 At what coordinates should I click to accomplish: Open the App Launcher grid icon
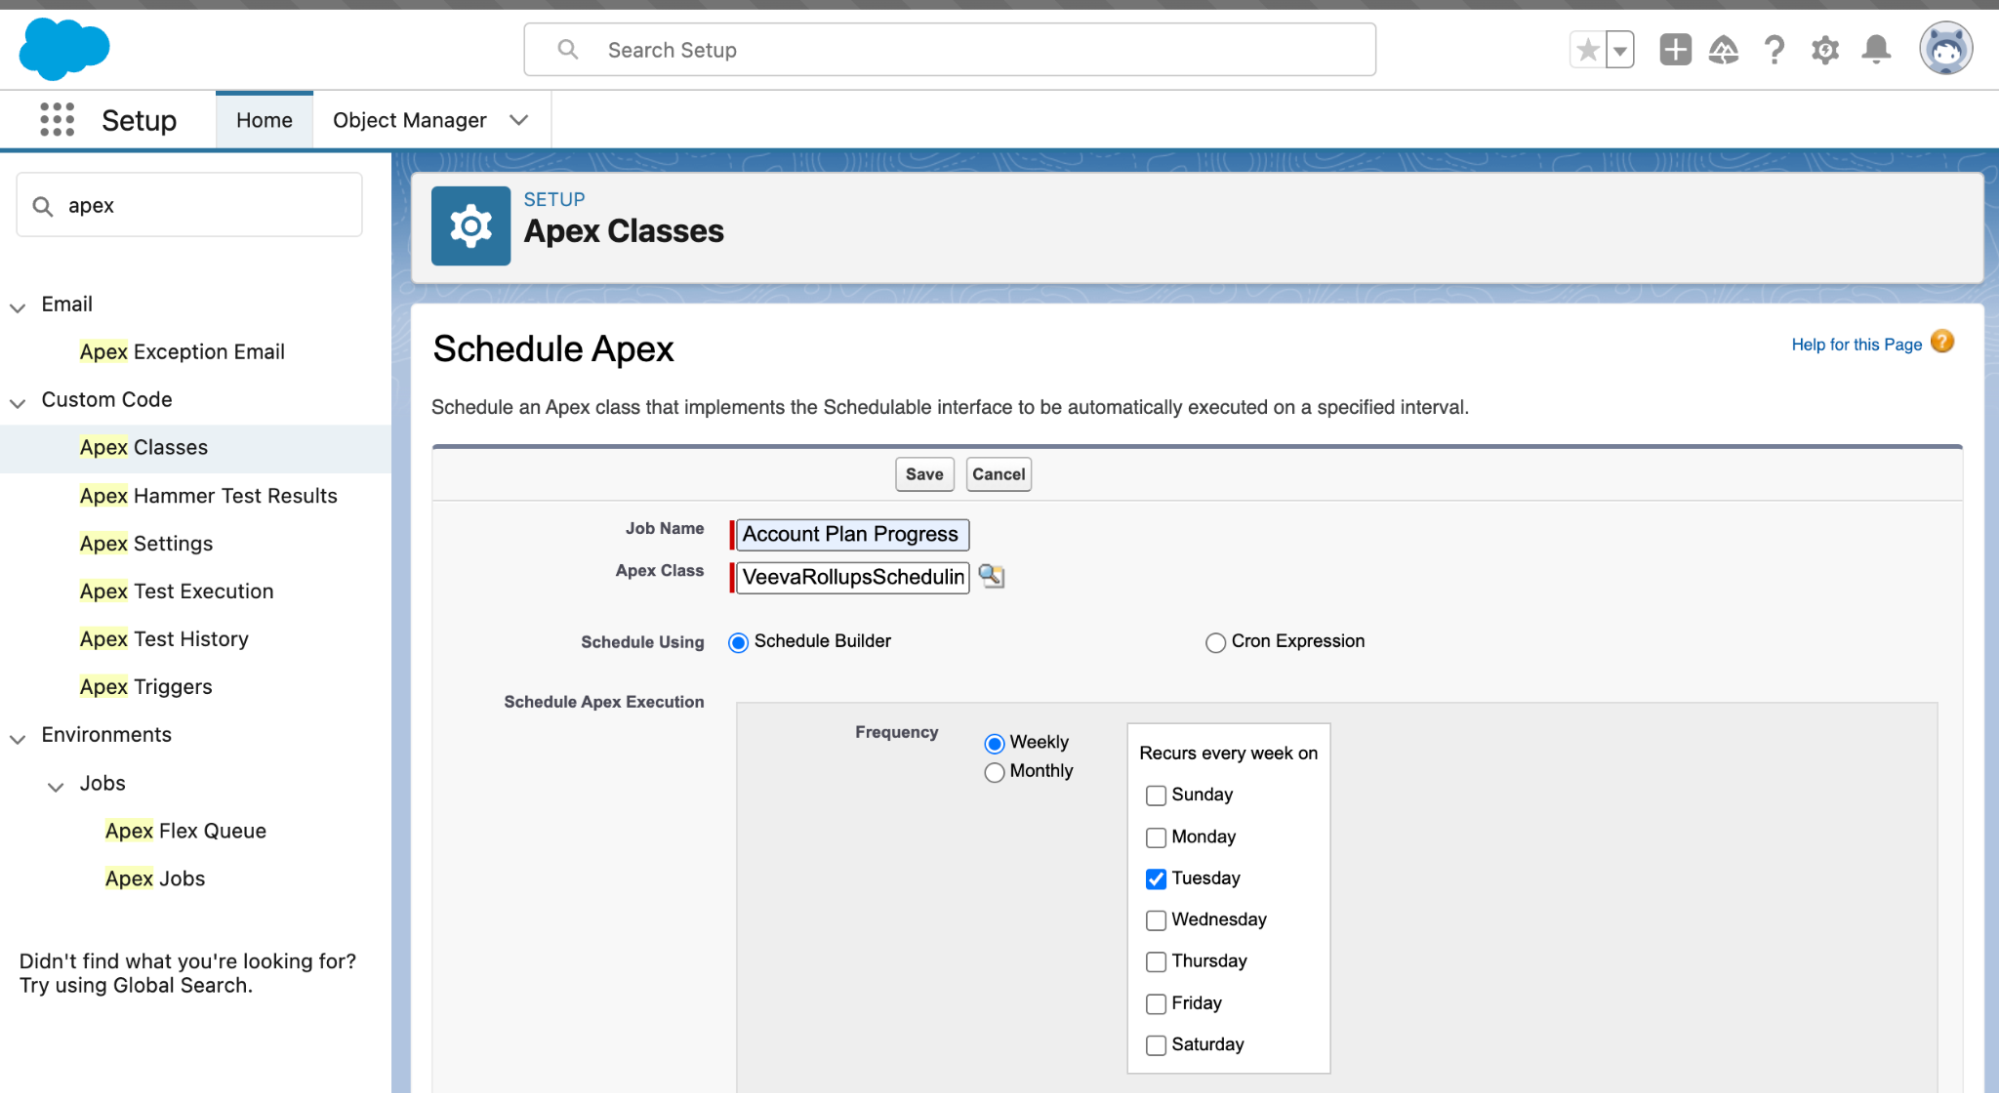tap(57, 120)
